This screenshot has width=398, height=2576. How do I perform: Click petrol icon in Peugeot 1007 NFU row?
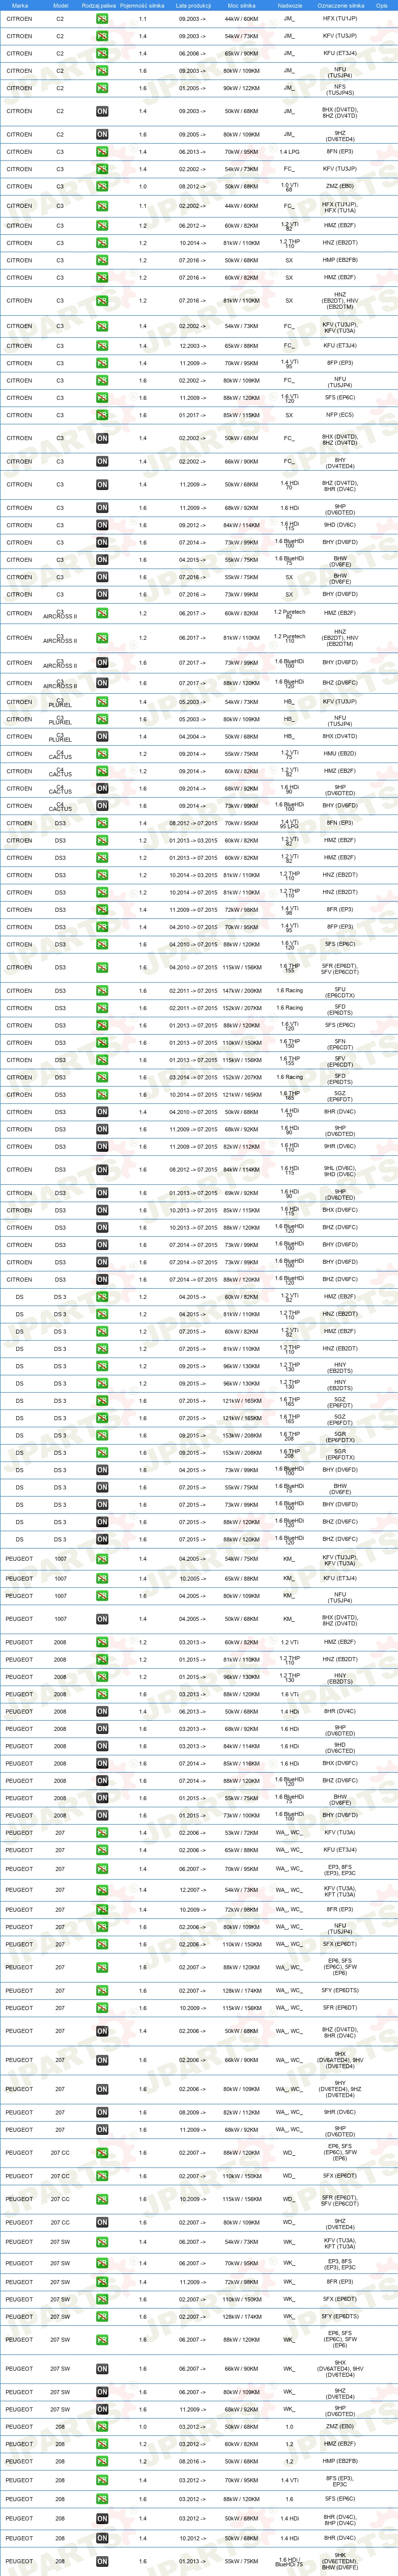(102, 1596)
